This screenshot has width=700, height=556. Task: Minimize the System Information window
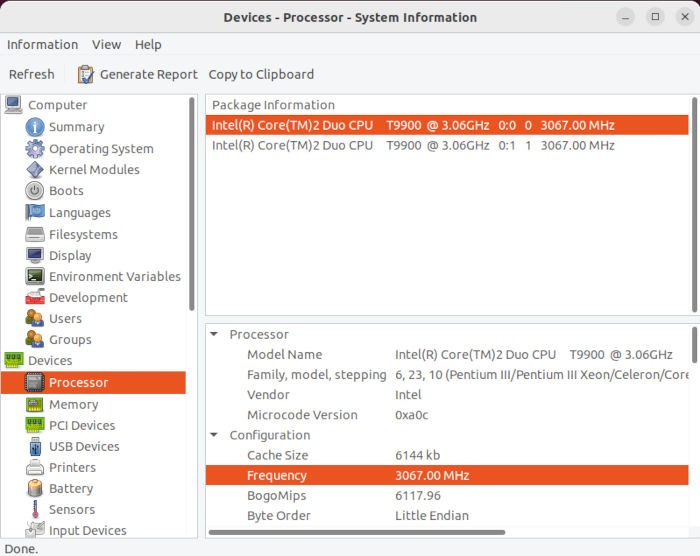(x=625, y=17)
